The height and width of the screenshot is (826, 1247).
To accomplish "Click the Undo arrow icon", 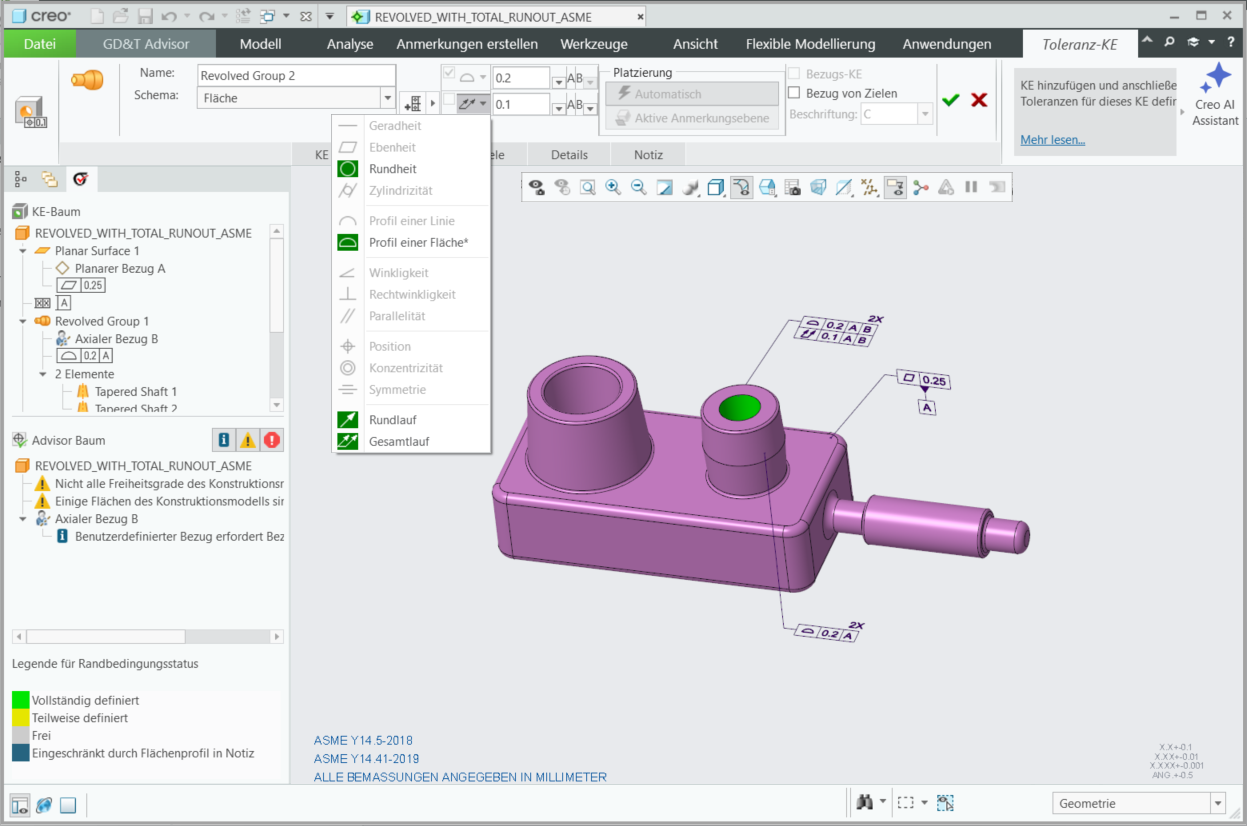I will (169, 17).
